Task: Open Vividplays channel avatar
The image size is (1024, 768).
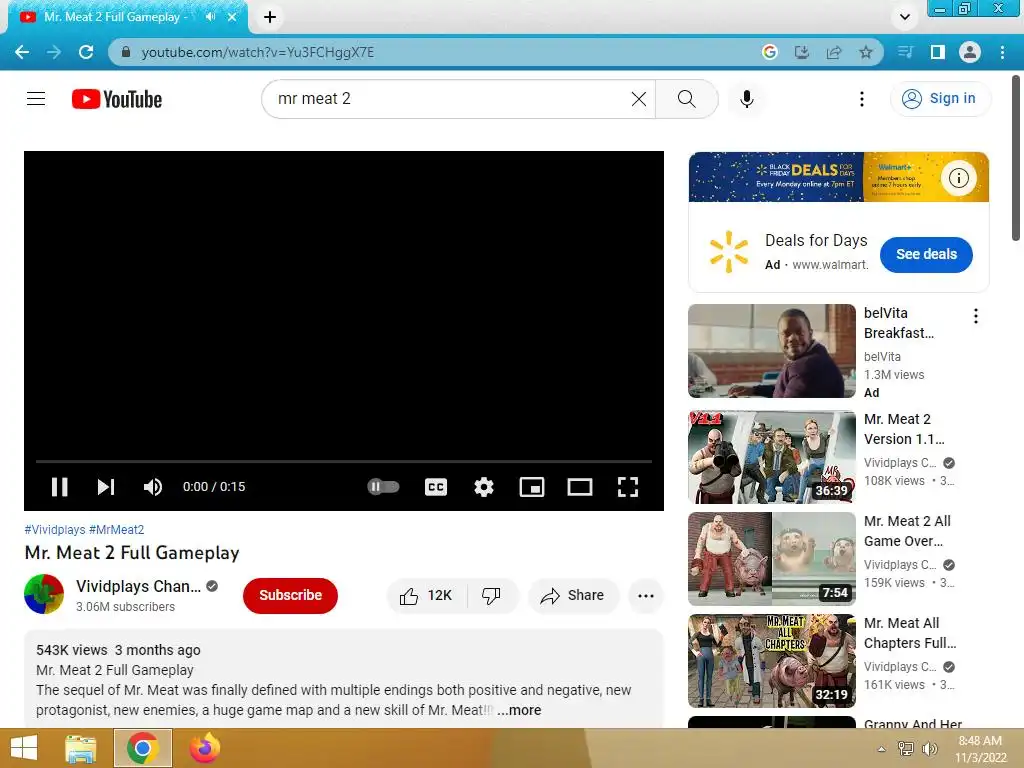Action: 44,594
